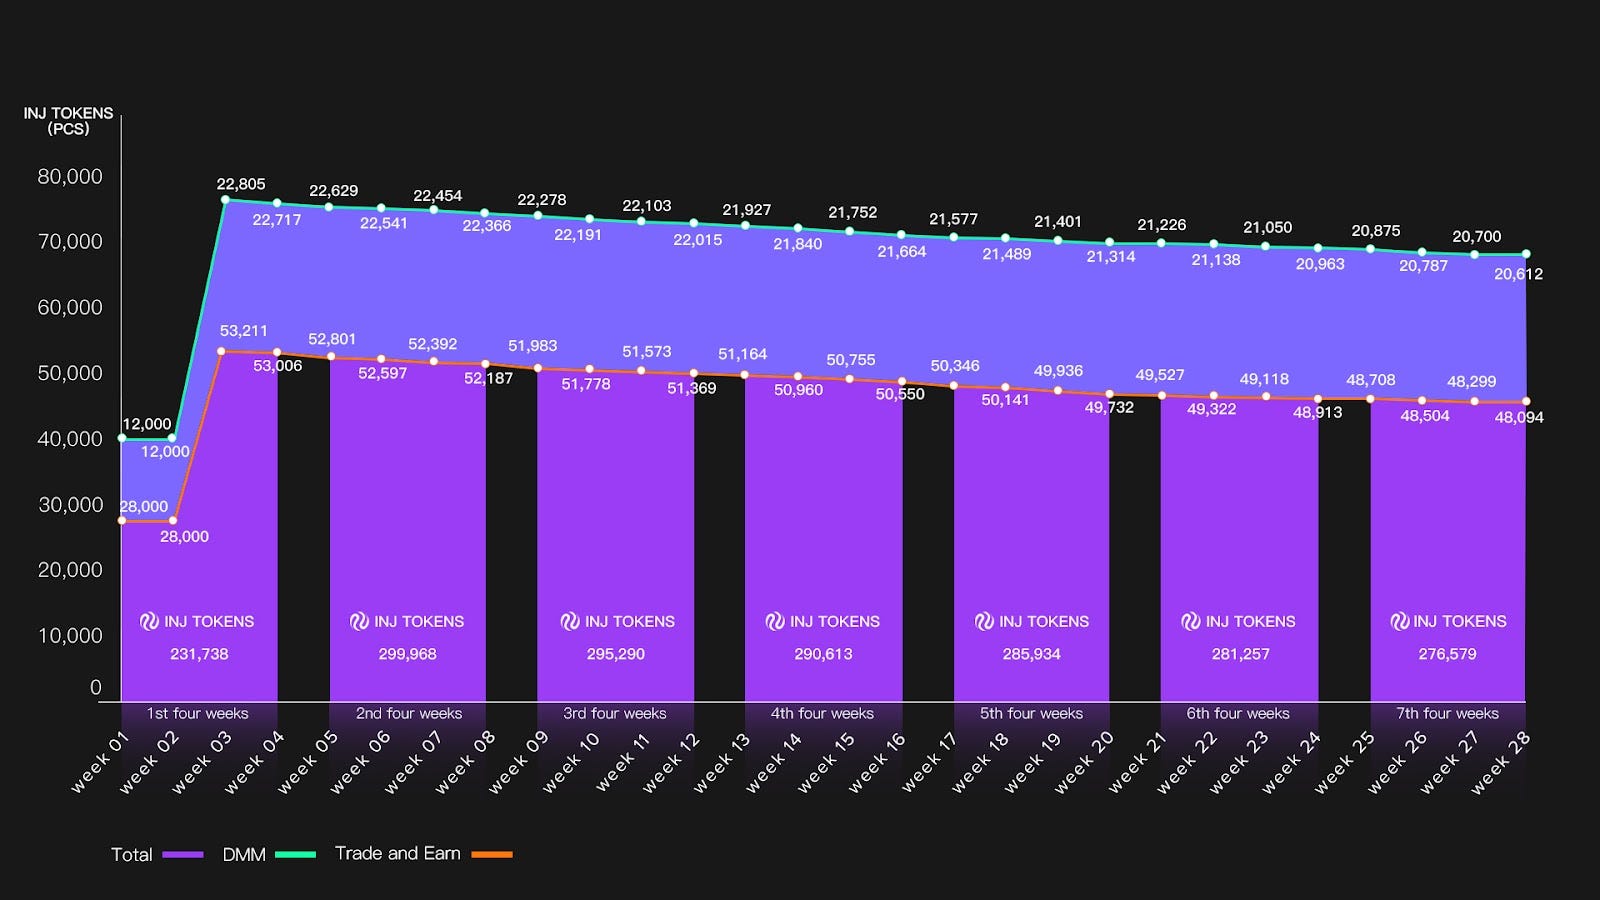Click the "53,211" Trade and Earn value
The height and width of the screenshot is (900, 1600).
244,331
